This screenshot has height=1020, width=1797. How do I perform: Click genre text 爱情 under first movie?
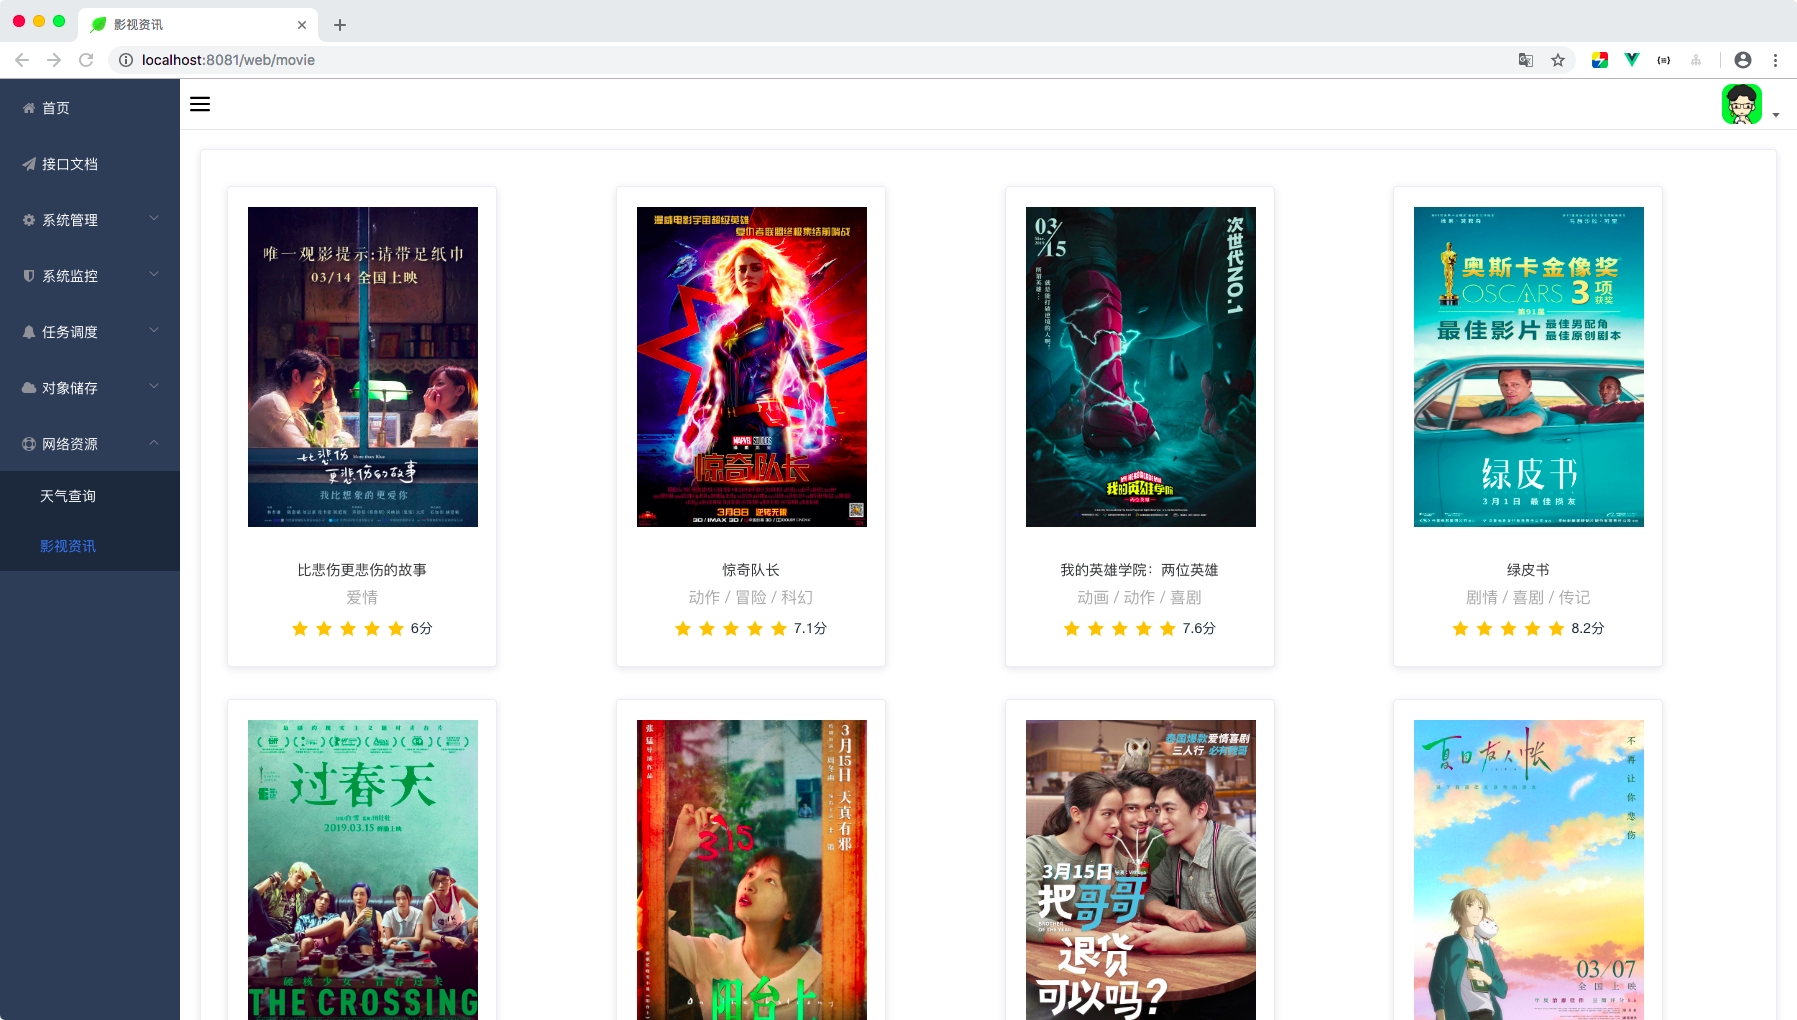click(x=362, y=597)
